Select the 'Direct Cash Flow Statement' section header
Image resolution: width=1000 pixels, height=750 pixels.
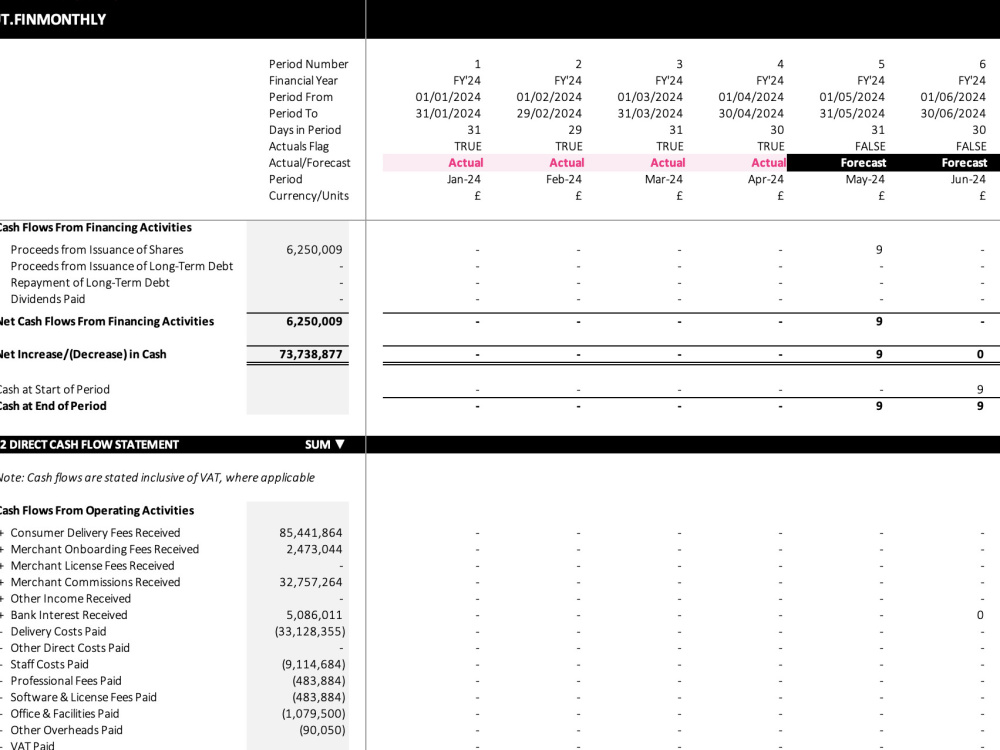point(90,445)
